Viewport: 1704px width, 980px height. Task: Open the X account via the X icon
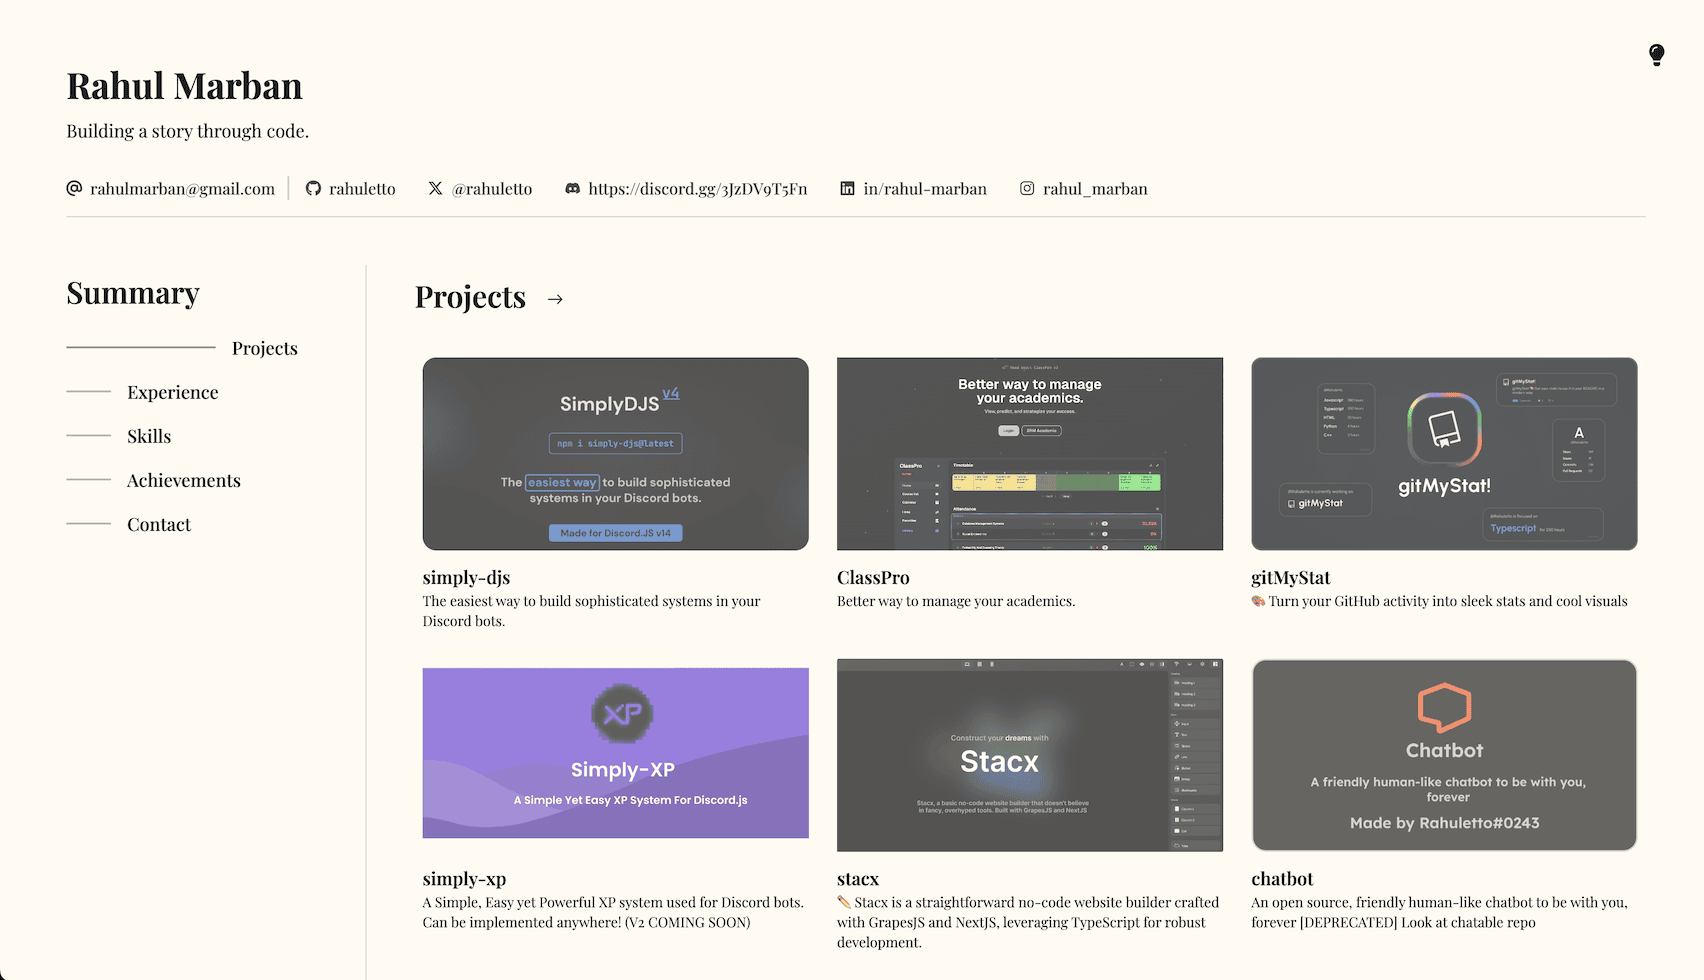point(436,188)
